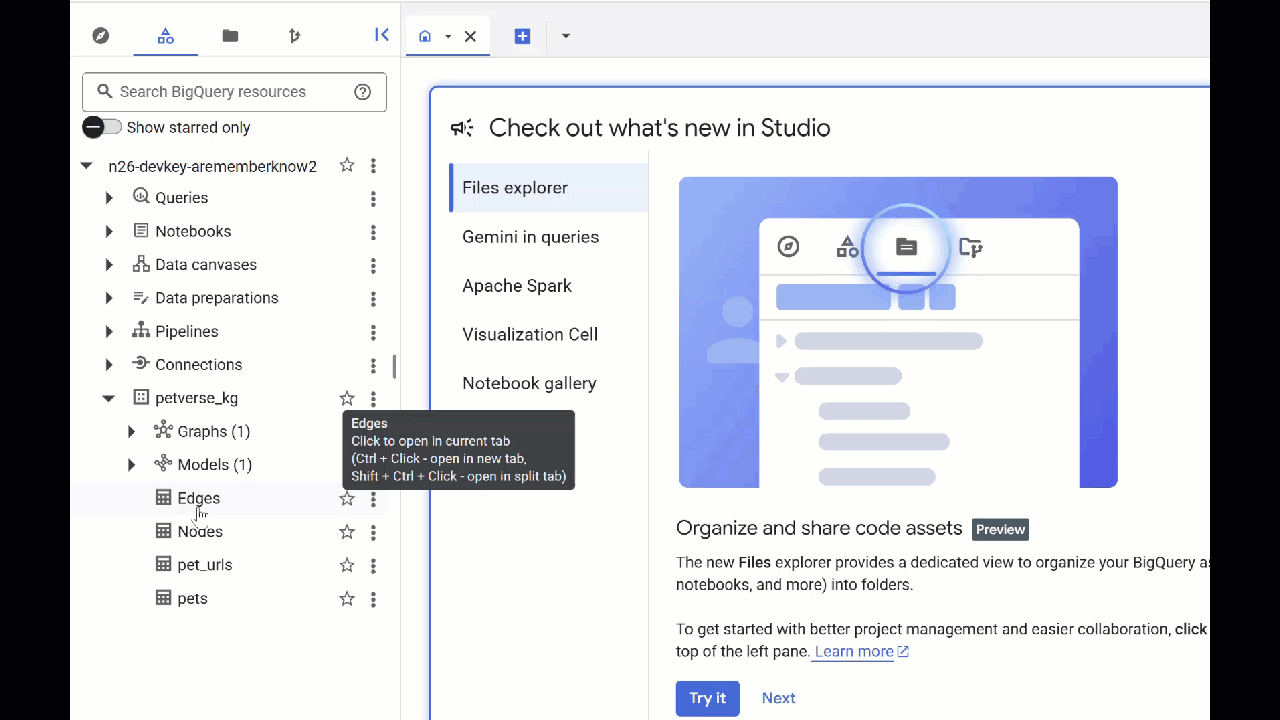Focus the Search BigQuery resources field

(x=234, y=92)
